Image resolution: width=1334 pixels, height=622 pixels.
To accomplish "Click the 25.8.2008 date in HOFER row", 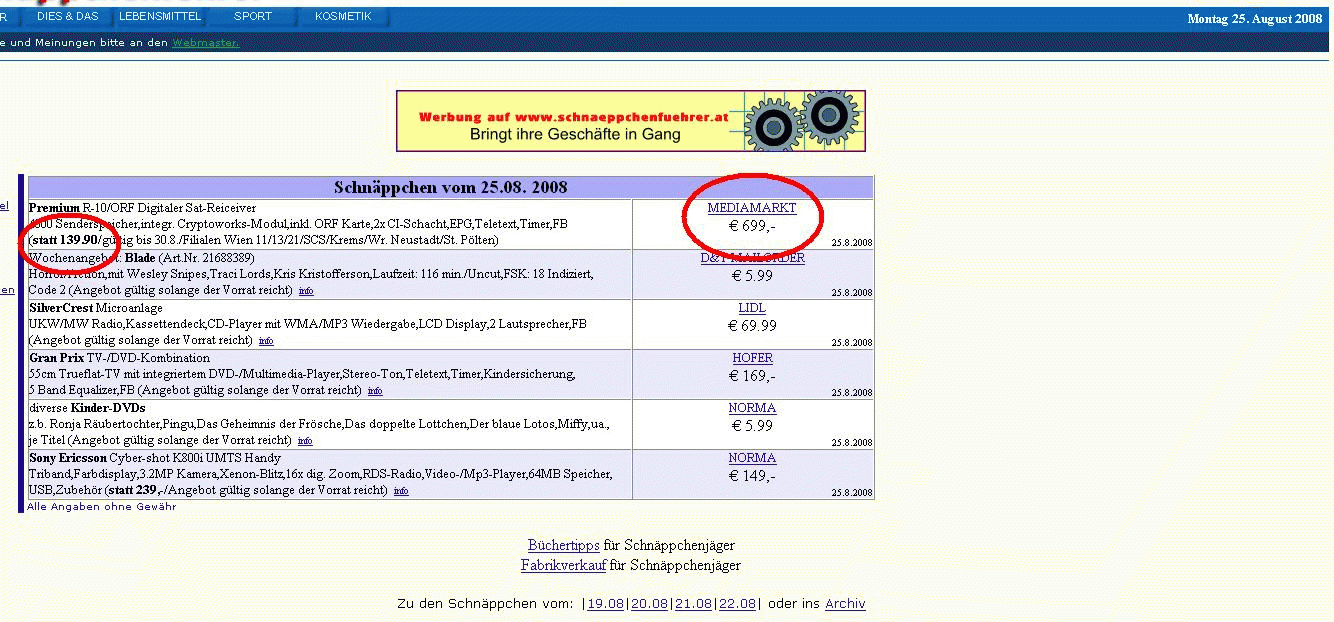I will (x=852, y=393).
